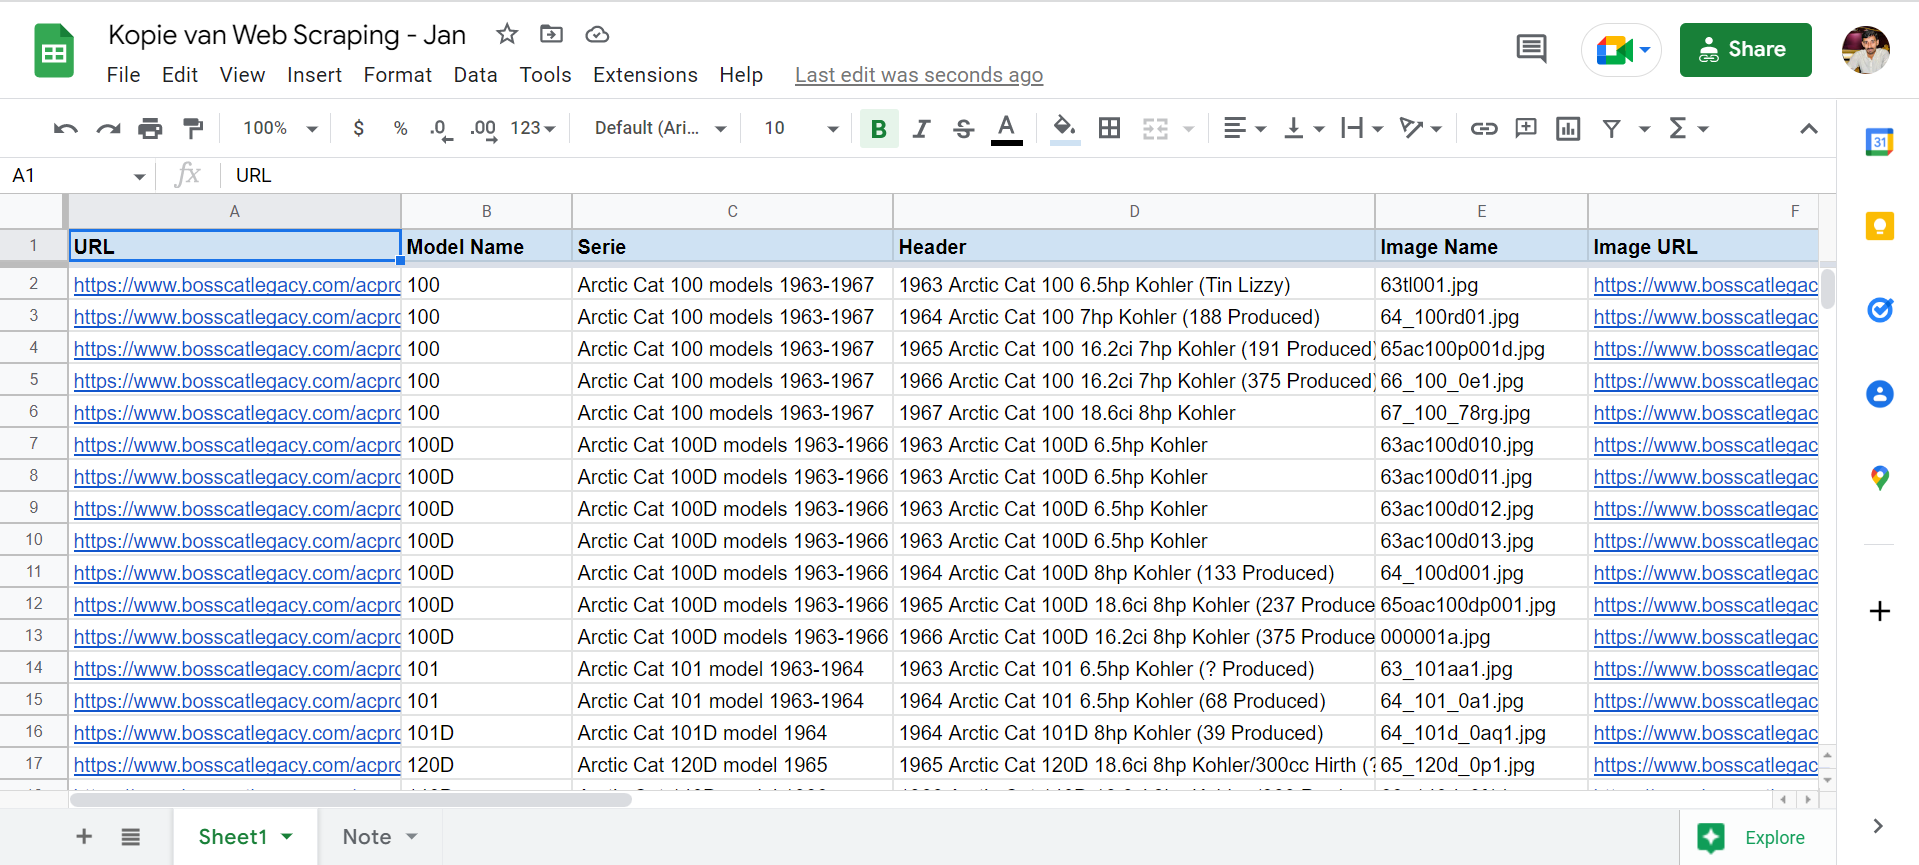1919x865 pixels.
Task: Redo the last action
Action: click(x=108, y=128)
